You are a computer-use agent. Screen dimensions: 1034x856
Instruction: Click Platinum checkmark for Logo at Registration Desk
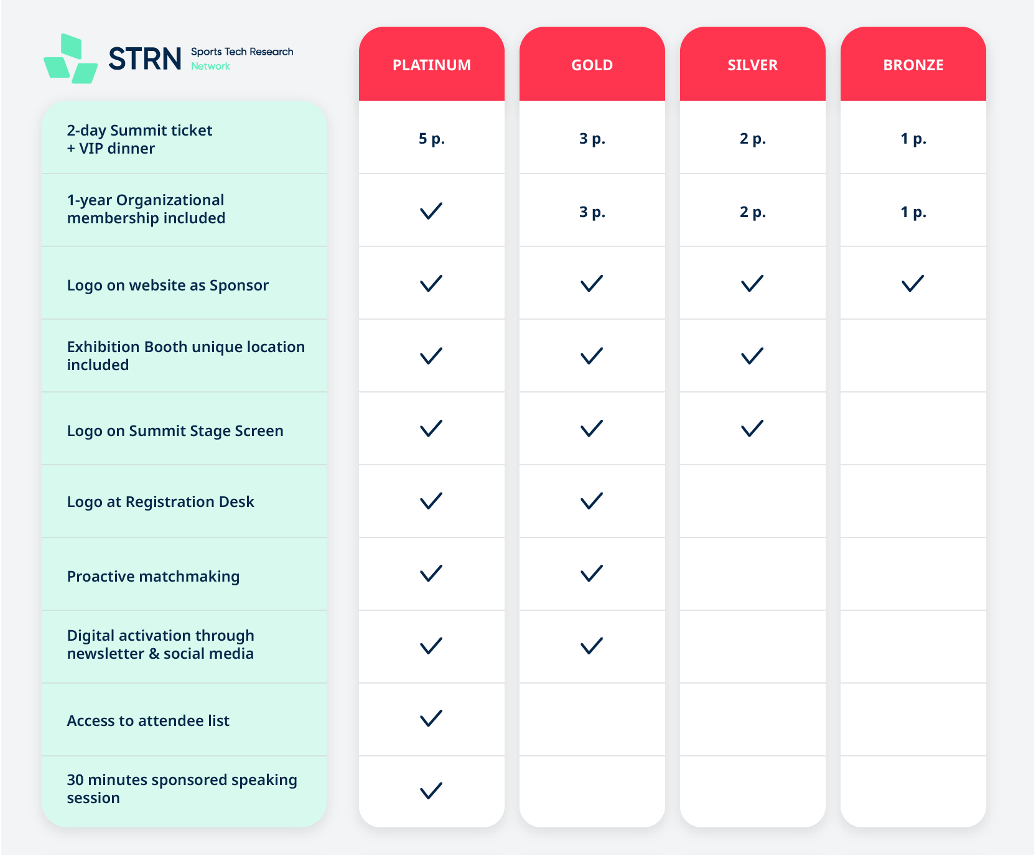pos(431,501)
